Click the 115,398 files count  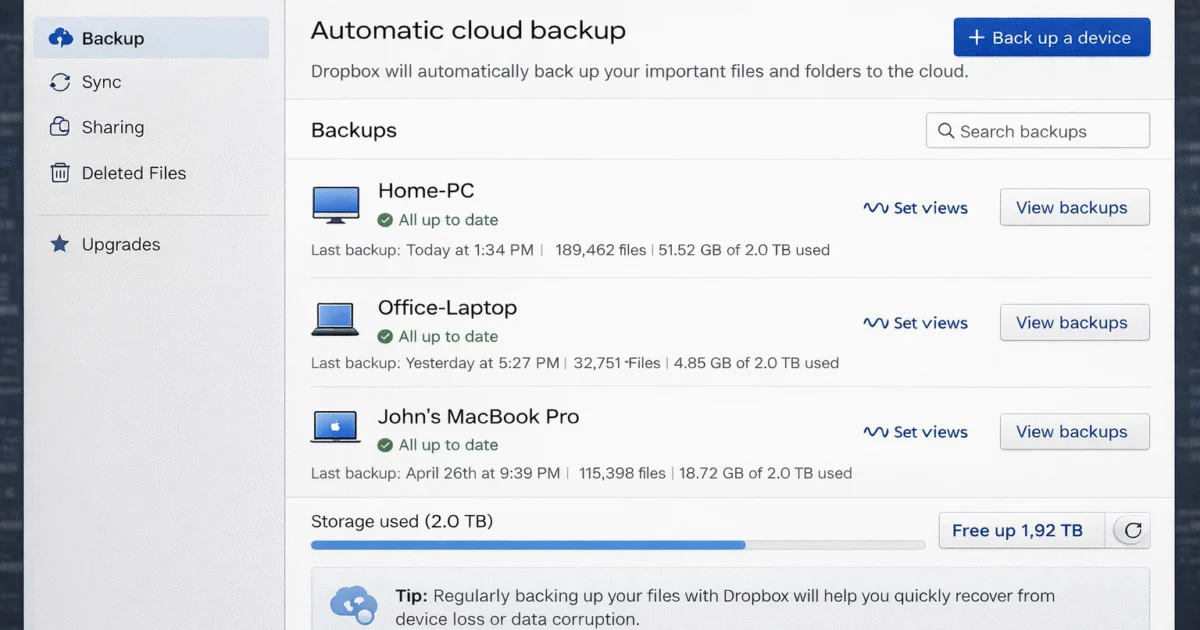point(624,473)
